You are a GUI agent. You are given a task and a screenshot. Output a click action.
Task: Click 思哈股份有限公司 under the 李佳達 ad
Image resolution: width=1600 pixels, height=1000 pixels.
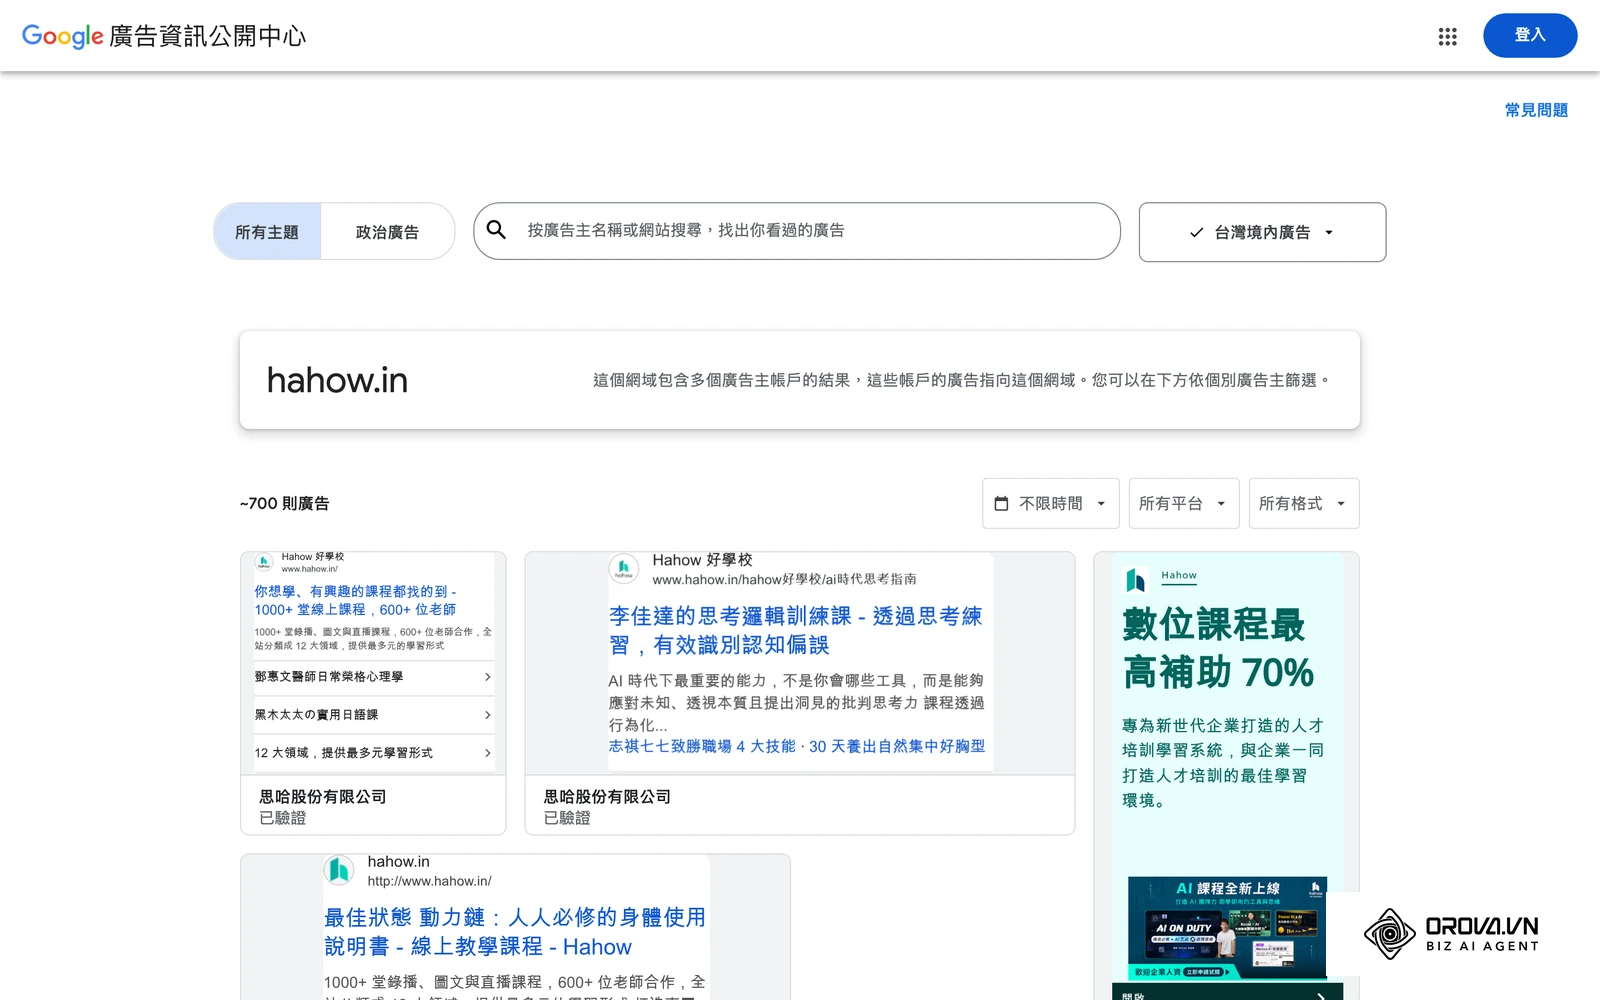[607, 797]
